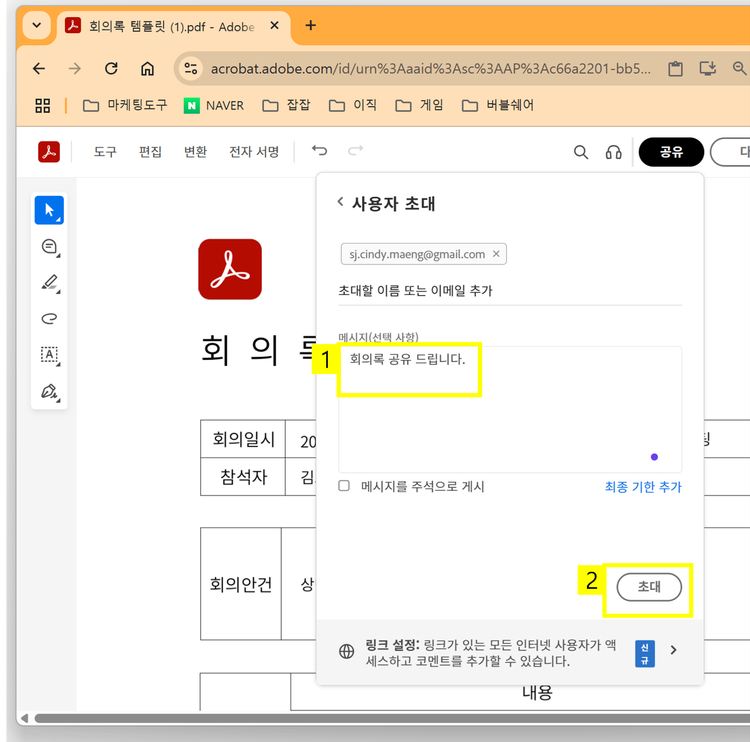
Task: Open the 편집 menu
Action: [150, 152]
